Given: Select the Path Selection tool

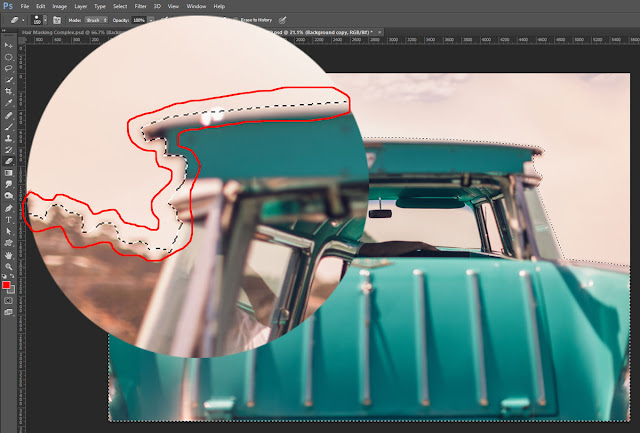Looking at the screenshot, I should tap(9, 231).
